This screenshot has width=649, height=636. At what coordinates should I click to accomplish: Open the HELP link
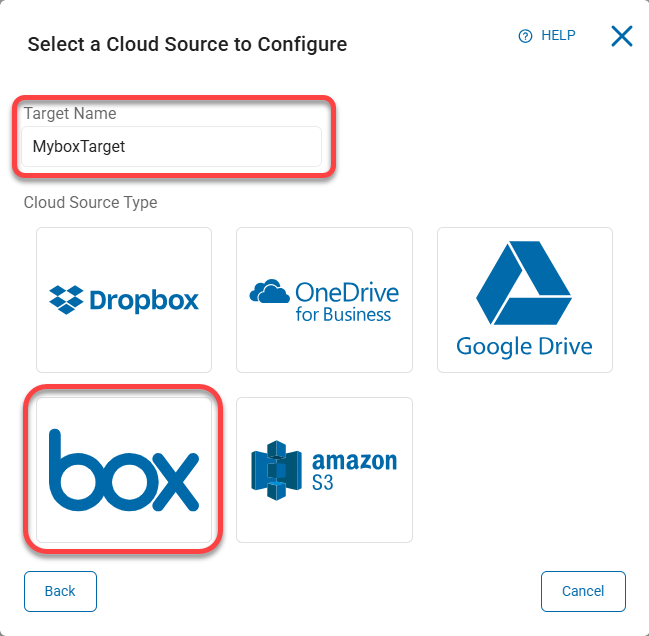pyautogui.click(x=558, y=36)
